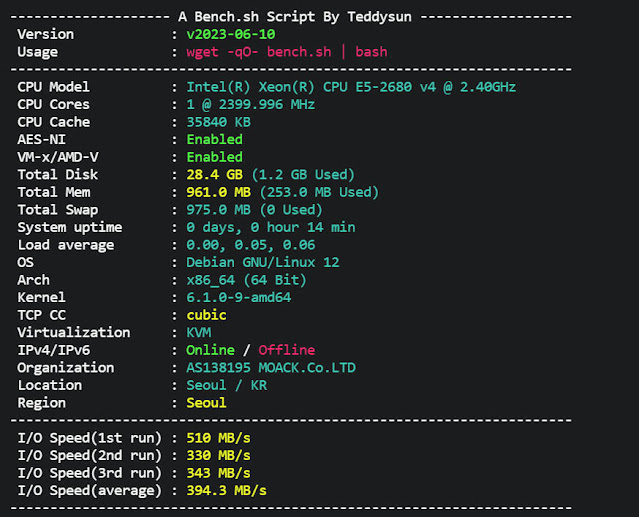639x517 pixels.
Task: Click the Region value Seoul
Action: click(206, 403)
